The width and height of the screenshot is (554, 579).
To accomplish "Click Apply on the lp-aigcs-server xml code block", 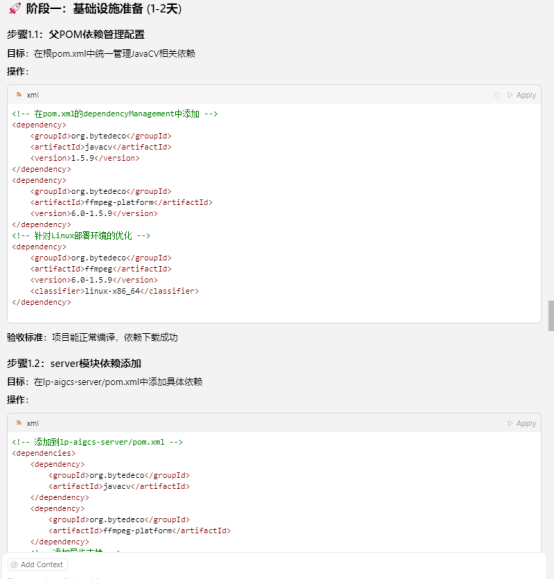I will click(x=522, y=423).
